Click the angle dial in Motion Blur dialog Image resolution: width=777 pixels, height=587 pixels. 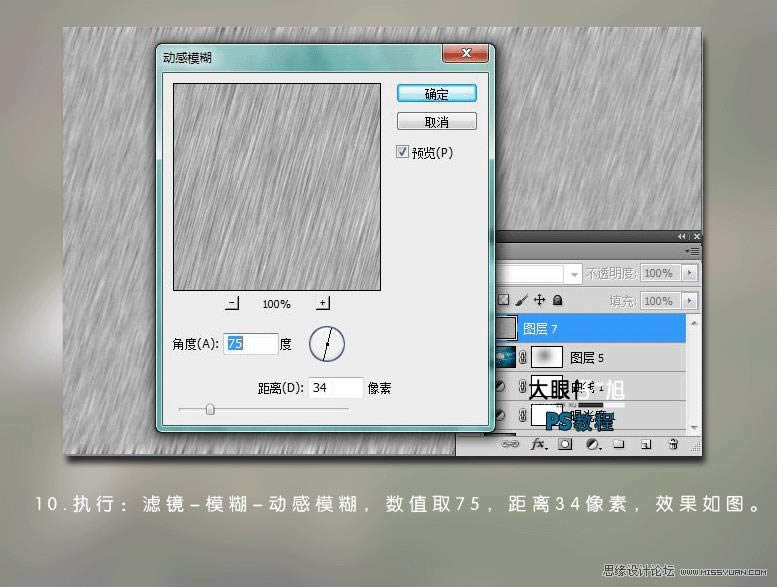326,344
